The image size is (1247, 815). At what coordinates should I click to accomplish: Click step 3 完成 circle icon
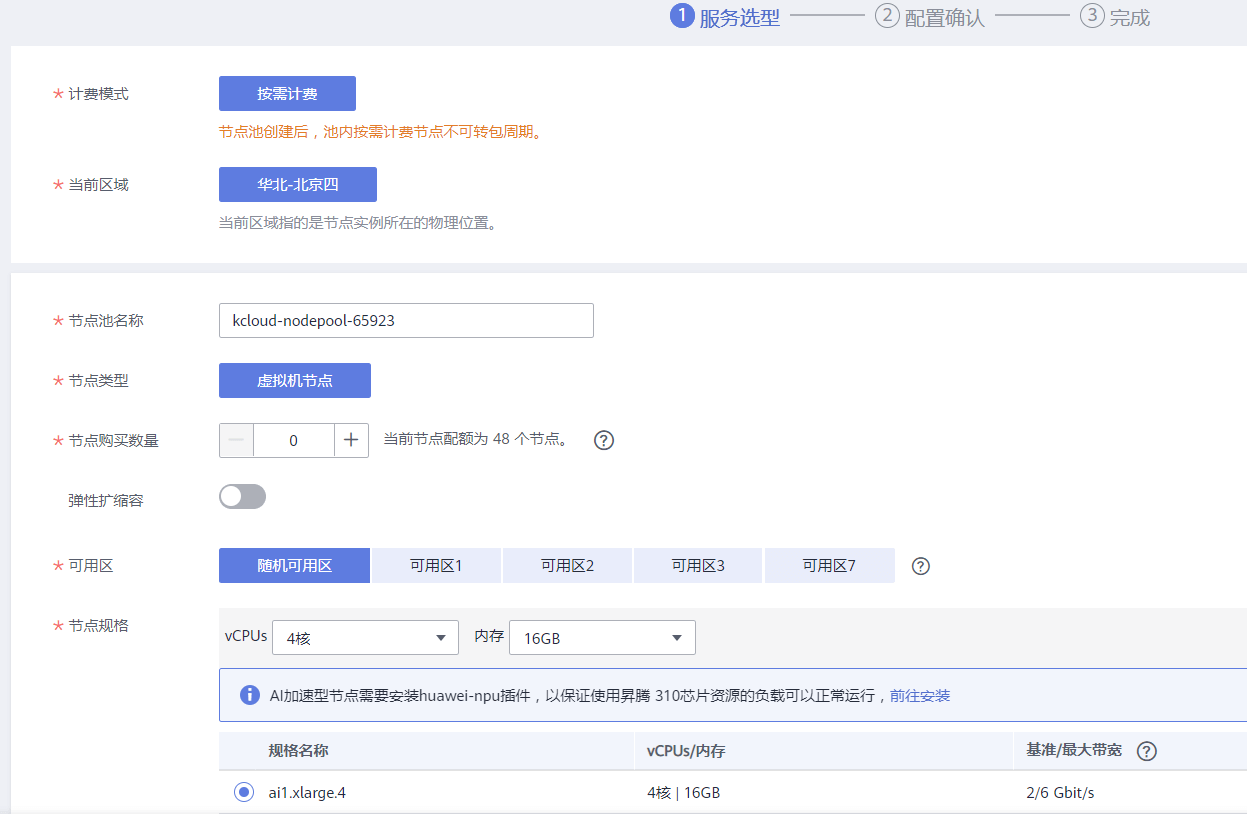pos(1092,16)
